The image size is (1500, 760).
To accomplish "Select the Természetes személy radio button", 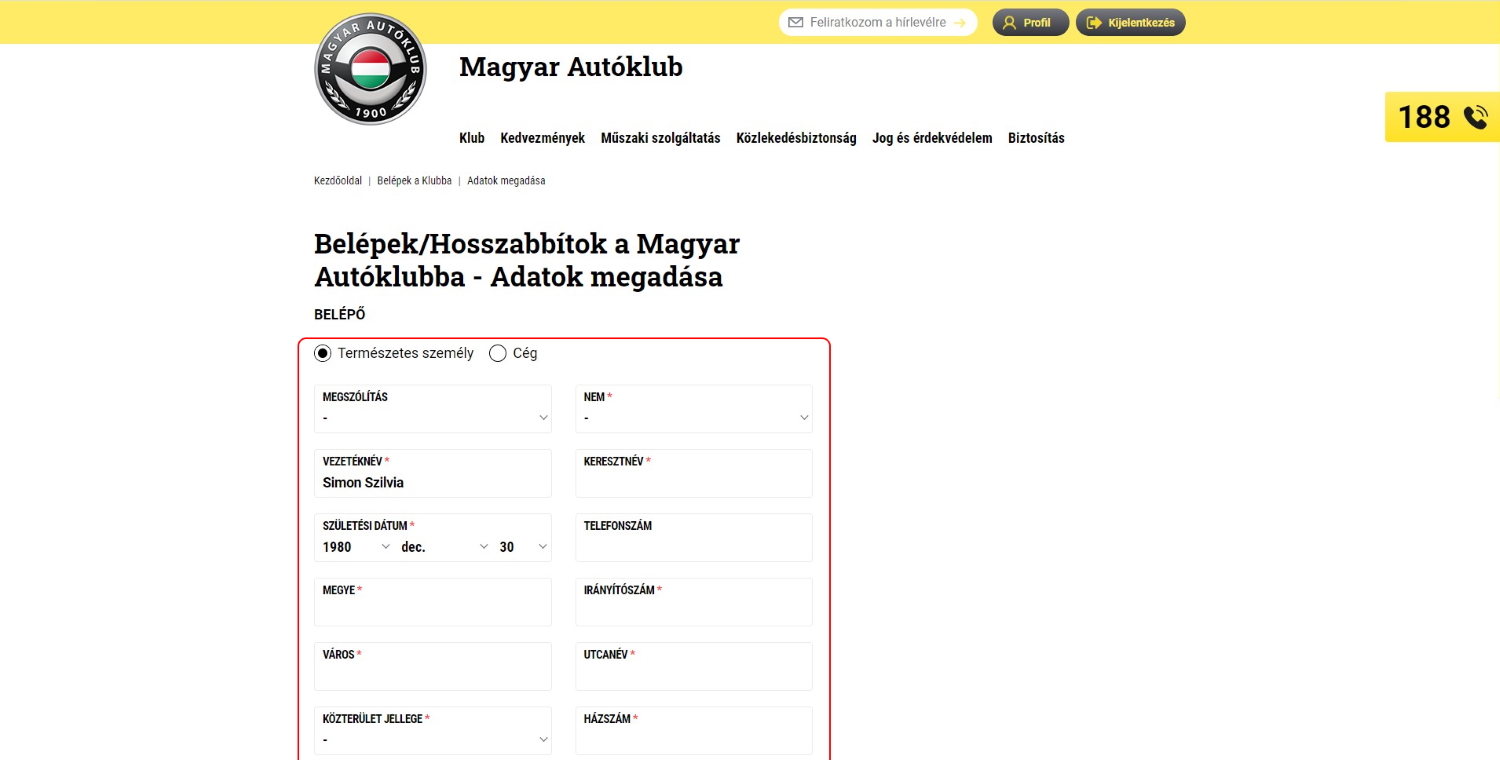I will [x=323, y=353].
